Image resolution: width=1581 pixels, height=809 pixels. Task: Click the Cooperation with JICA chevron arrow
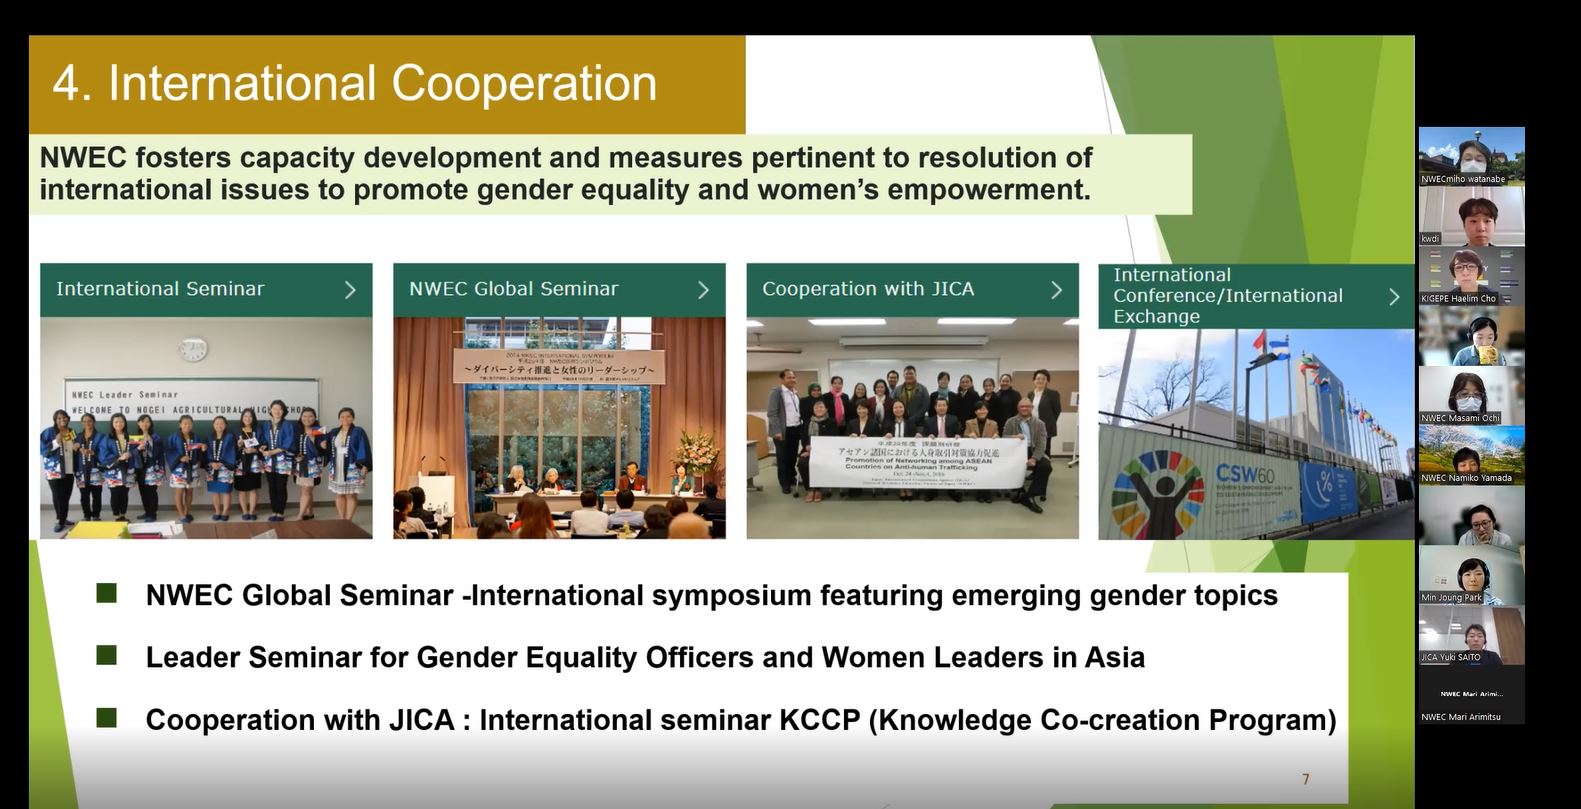click(1056, 290)
